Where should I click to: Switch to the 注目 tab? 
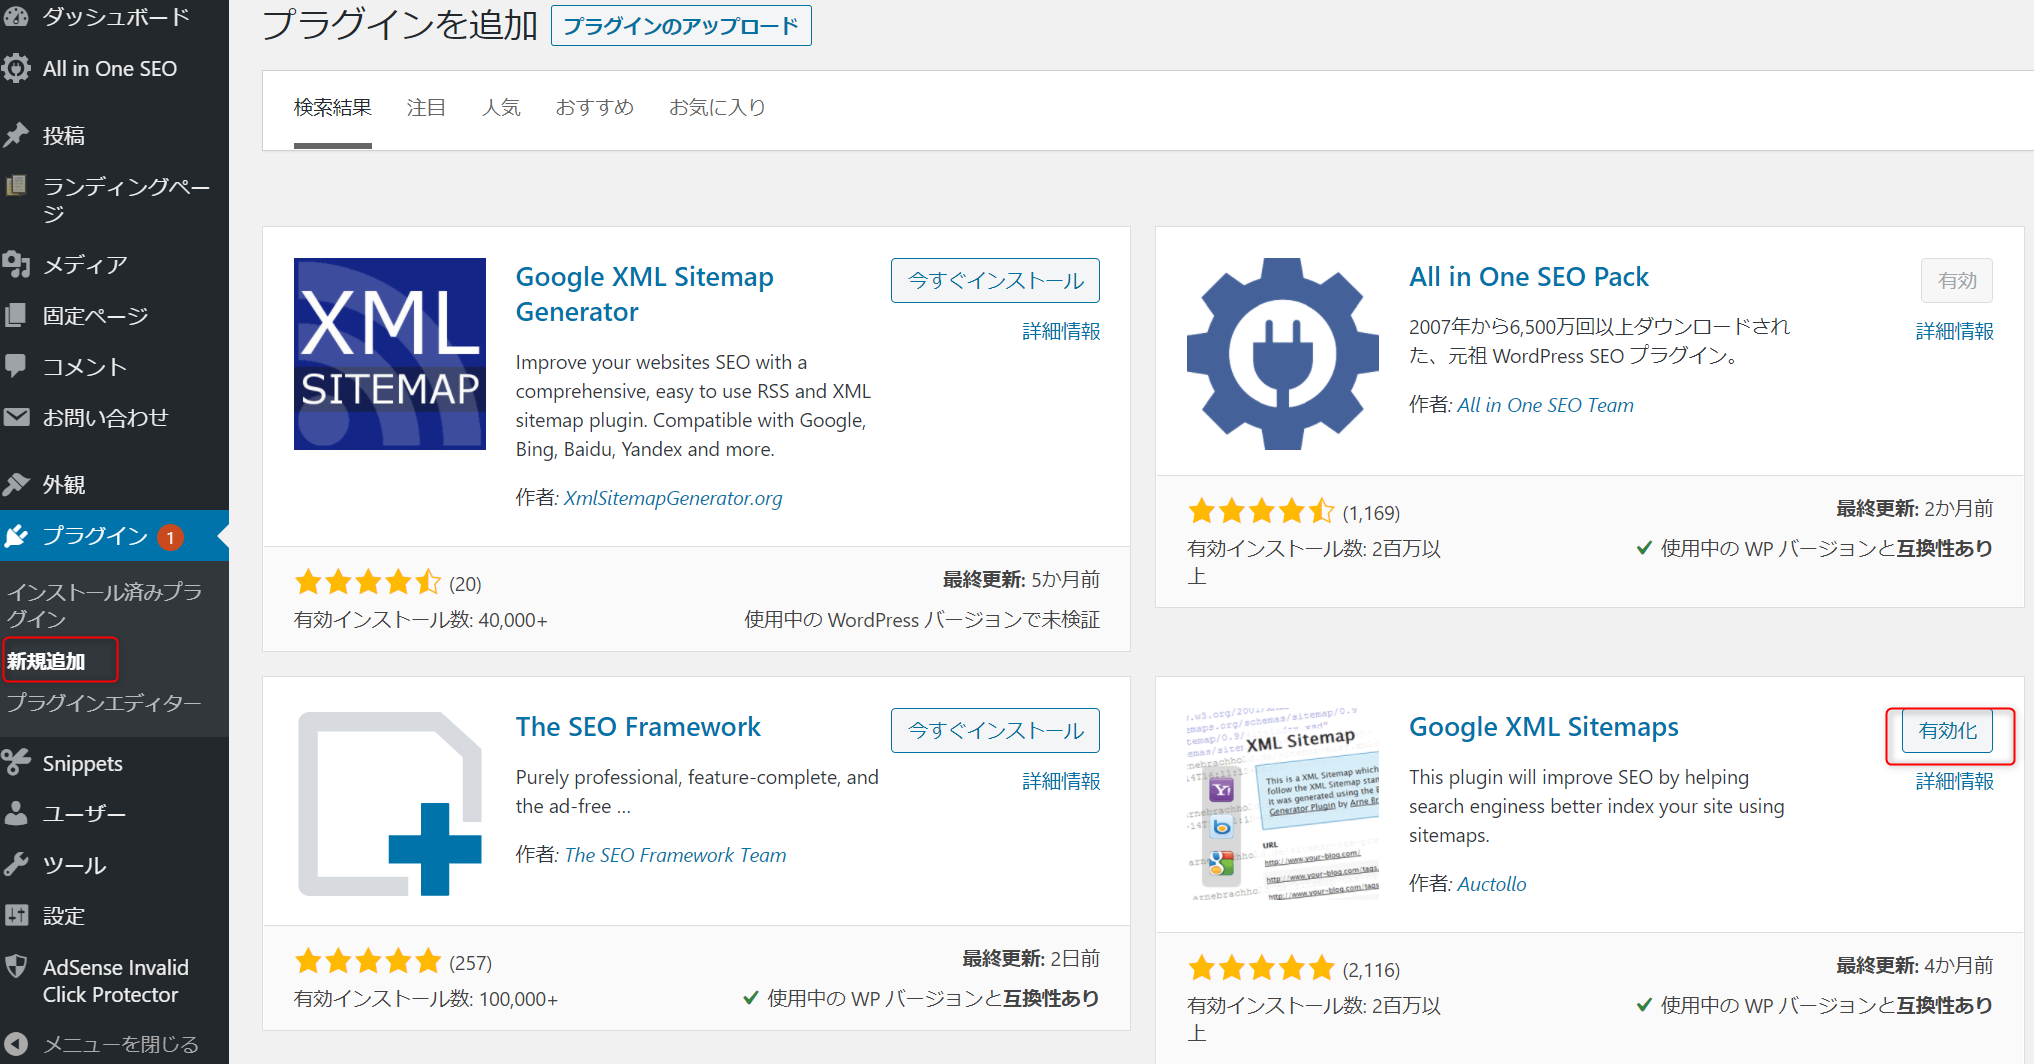coord(426,108)
